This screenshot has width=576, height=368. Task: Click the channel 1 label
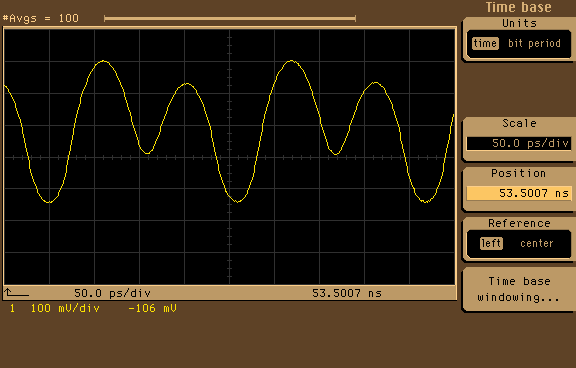[12, 308]
